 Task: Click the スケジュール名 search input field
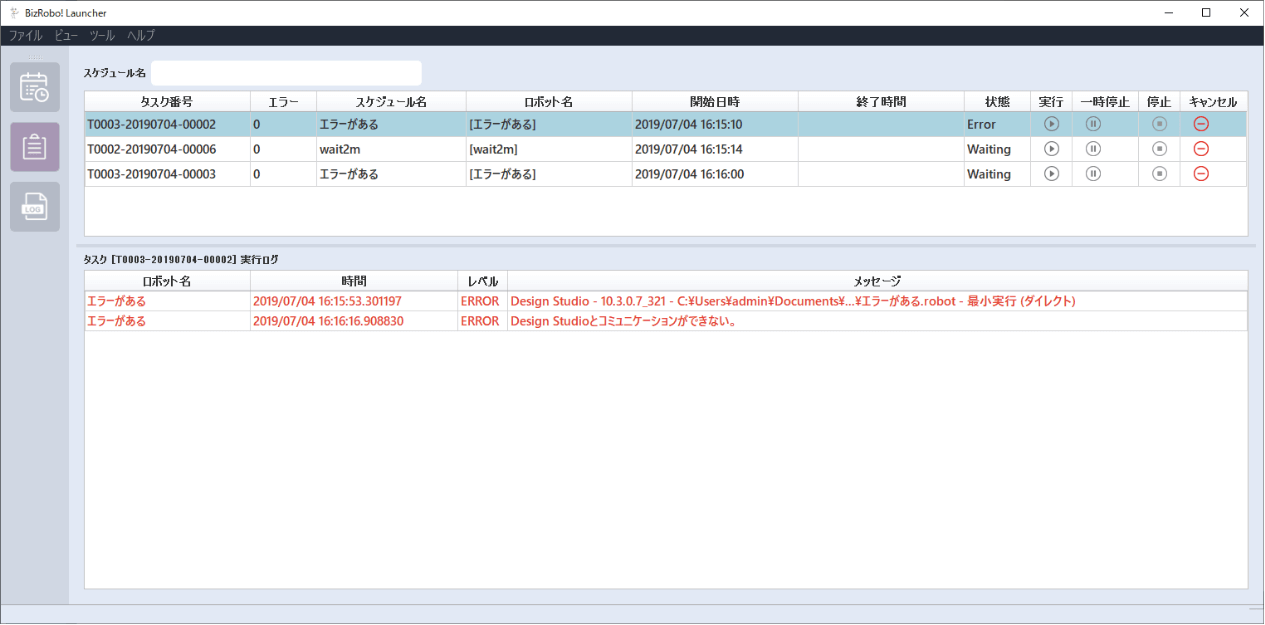pyautogui.click(x=286, y=73)
